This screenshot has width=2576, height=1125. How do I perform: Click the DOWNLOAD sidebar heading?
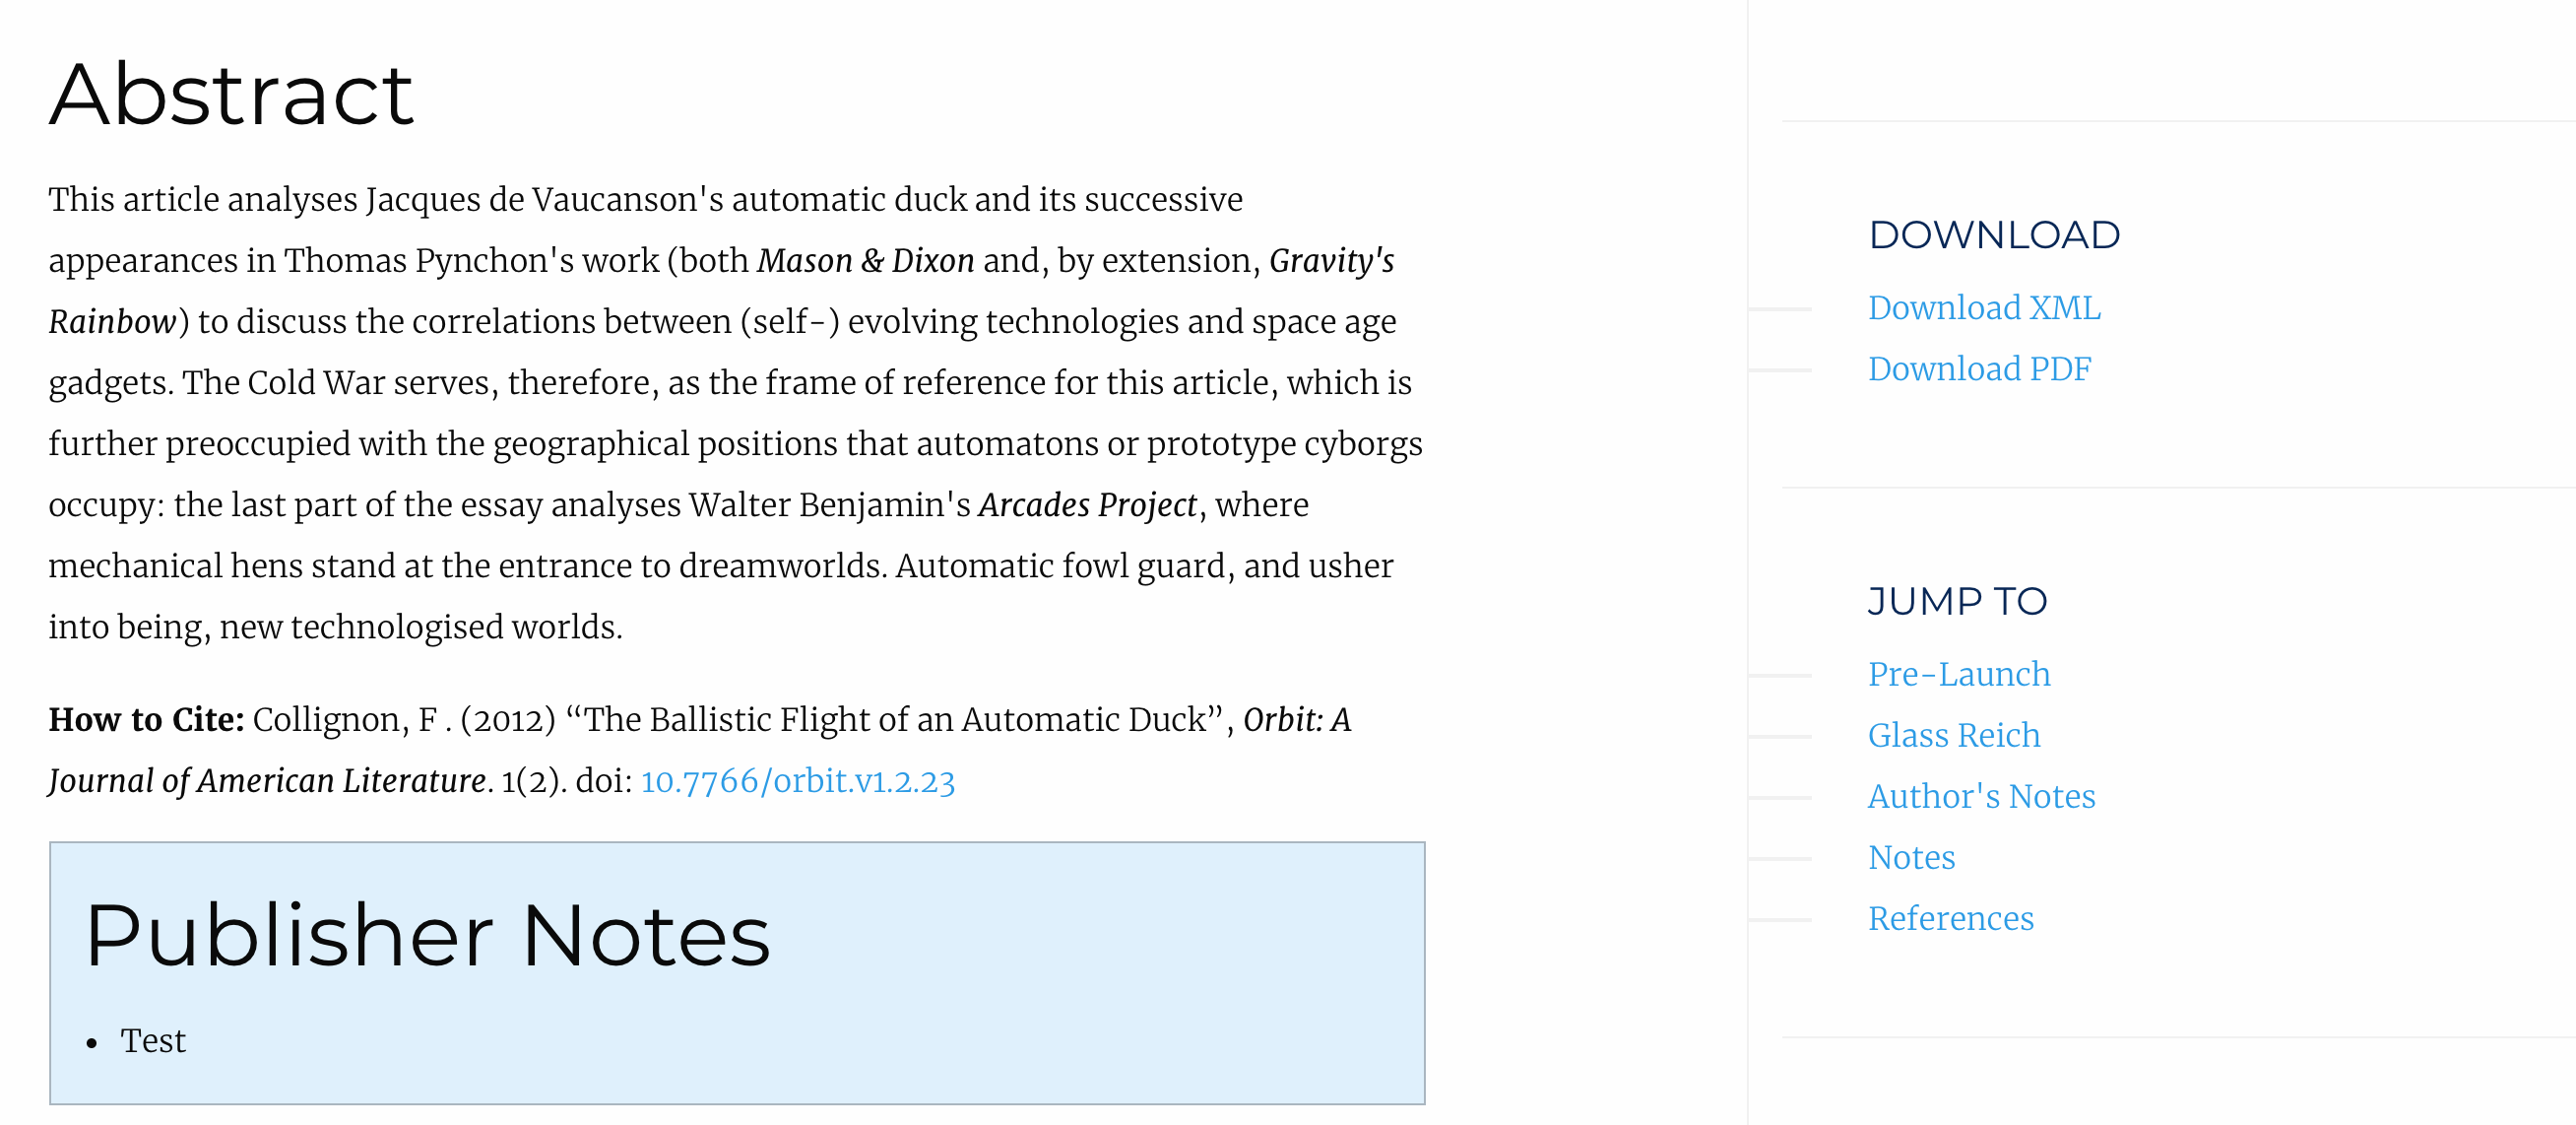[1994, 235]
